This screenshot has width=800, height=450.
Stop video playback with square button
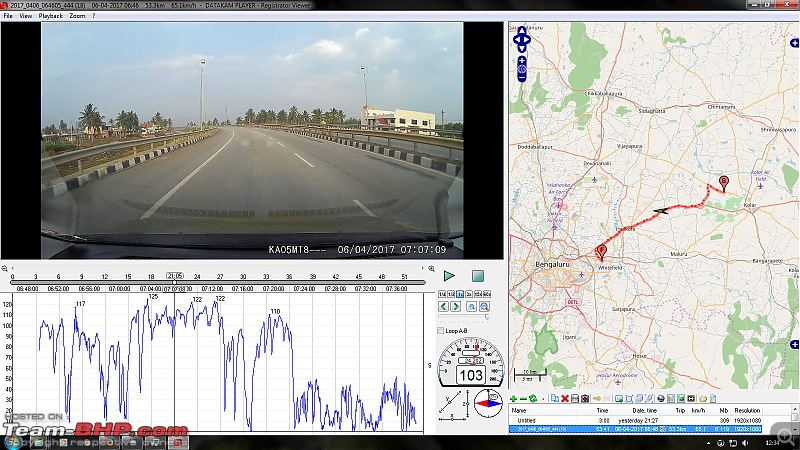[478, 276]
